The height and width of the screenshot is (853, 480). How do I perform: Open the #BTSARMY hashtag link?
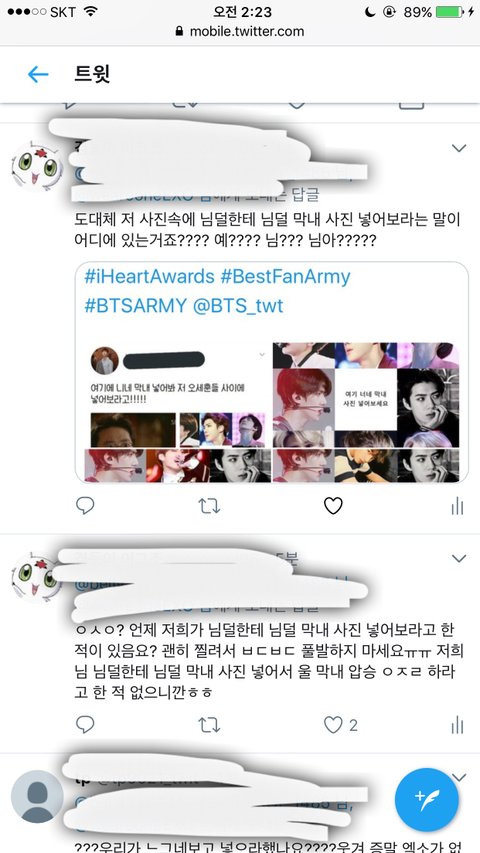tap(136, 306)
